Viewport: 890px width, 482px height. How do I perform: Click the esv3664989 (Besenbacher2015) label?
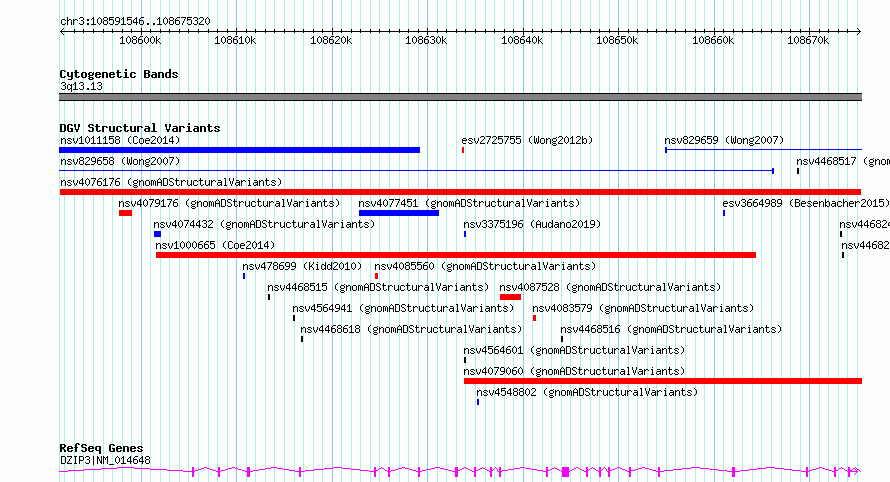click(x=806, y=203)
